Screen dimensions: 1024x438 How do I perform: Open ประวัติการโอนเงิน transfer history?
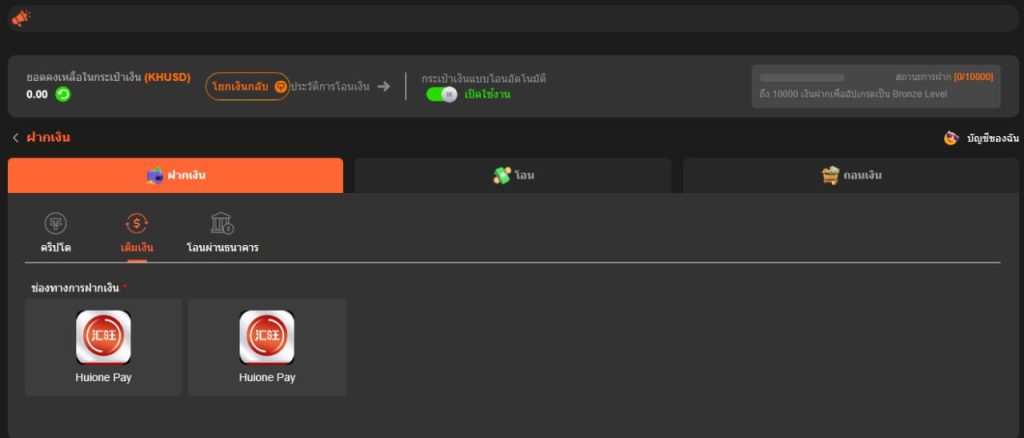330,87
